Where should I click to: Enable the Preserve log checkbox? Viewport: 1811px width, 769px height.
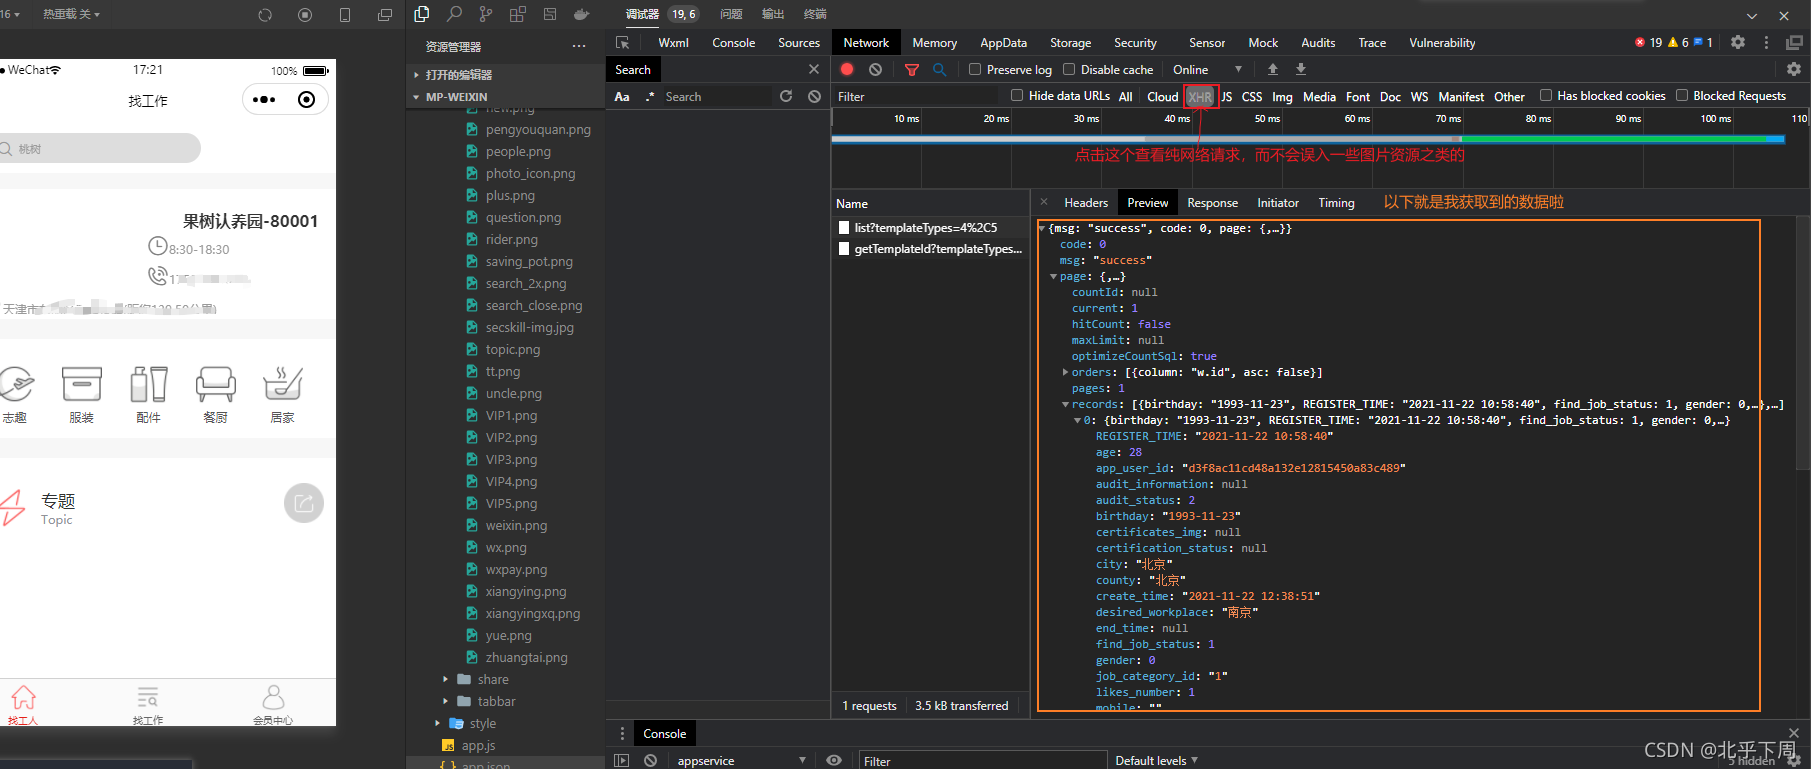click(975, 69)
